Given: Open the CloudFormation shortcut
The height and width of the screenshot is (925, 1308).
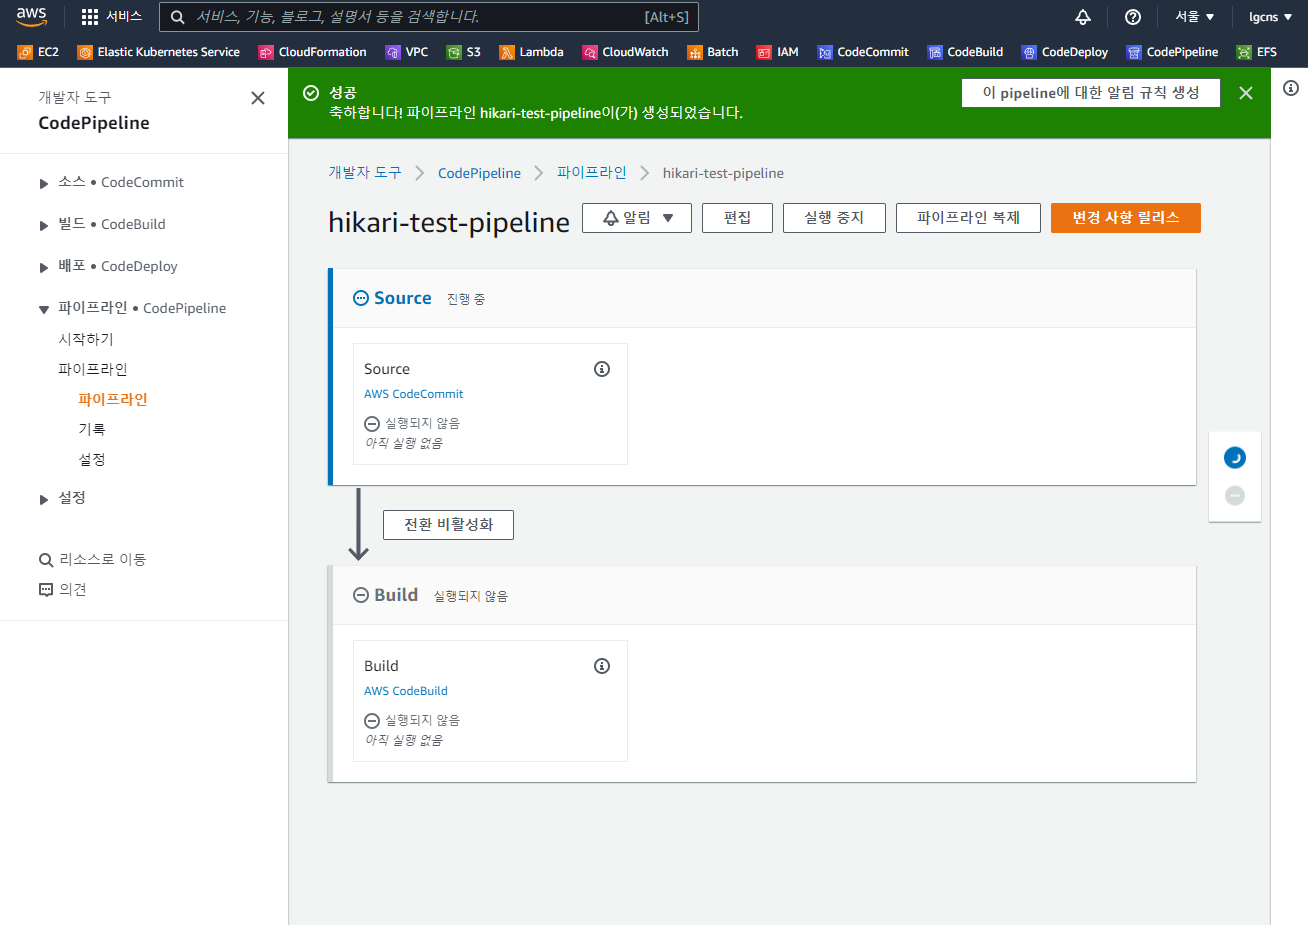Looking at the screenshot, I should coord(312,52).
